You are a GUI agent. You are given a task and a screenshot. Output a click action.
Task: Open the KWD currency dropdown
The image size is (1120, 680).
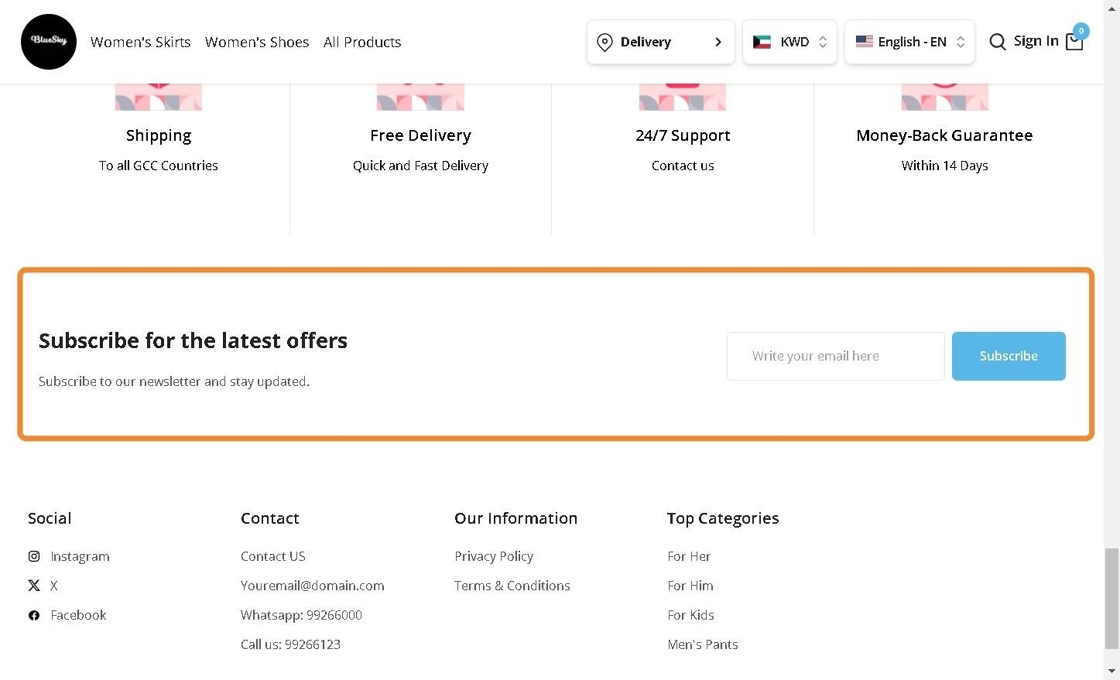[x=790, y=42]
